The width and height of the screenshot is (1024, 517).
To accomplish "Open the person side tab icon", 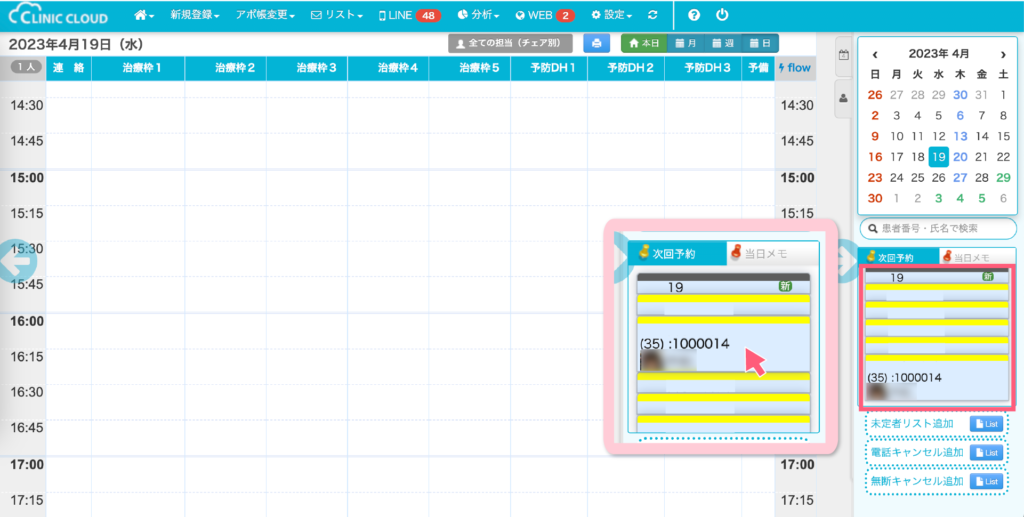I will pyautogui.click(x=843, y=98).
